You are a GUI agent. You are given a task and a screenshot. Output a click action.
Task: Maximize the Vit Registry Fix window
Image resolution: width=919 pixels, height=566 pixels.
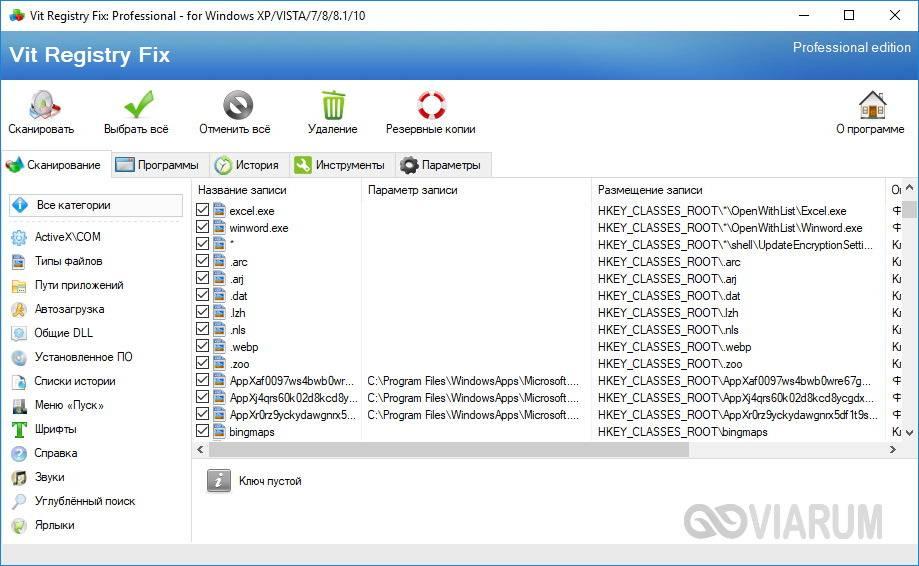click(849, 15)
